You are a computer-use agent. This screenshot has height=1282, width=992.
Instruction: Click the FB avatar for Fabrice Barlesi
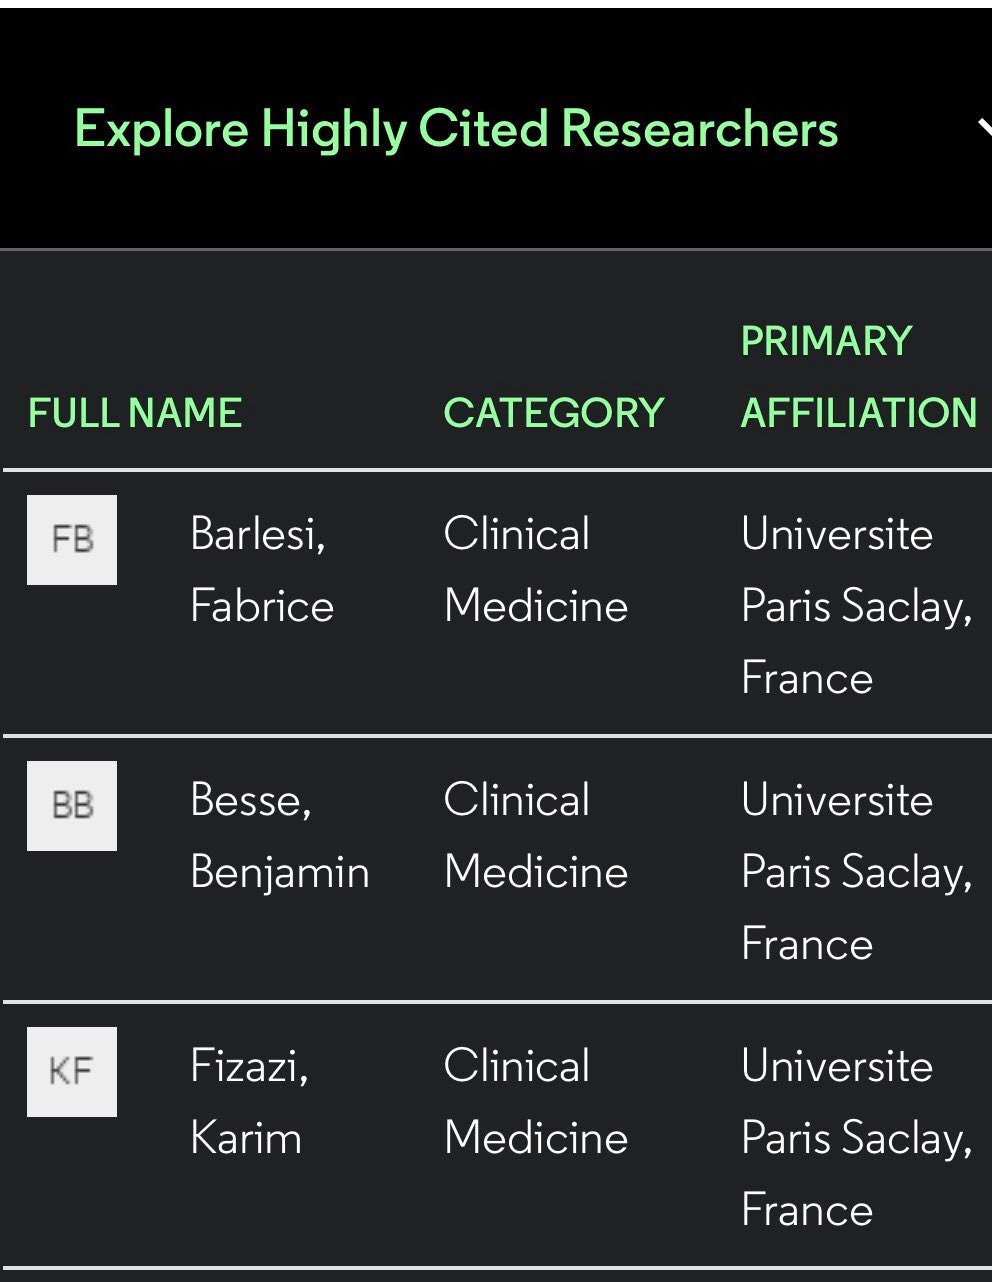[x=72, y=540]
